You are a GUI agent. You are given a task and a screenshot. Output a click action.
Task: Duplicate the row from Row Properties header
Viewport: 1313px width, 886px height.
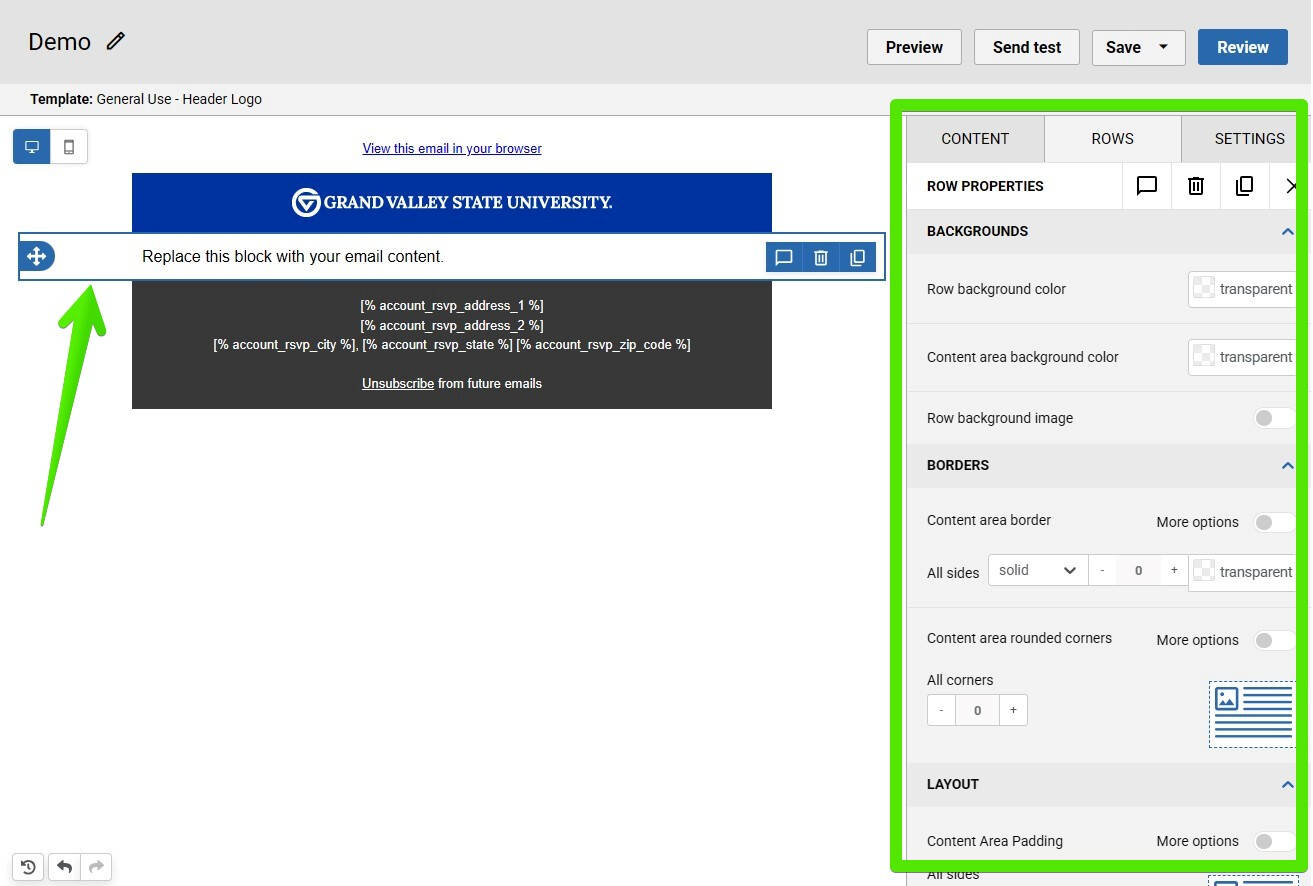[1244, 186]
